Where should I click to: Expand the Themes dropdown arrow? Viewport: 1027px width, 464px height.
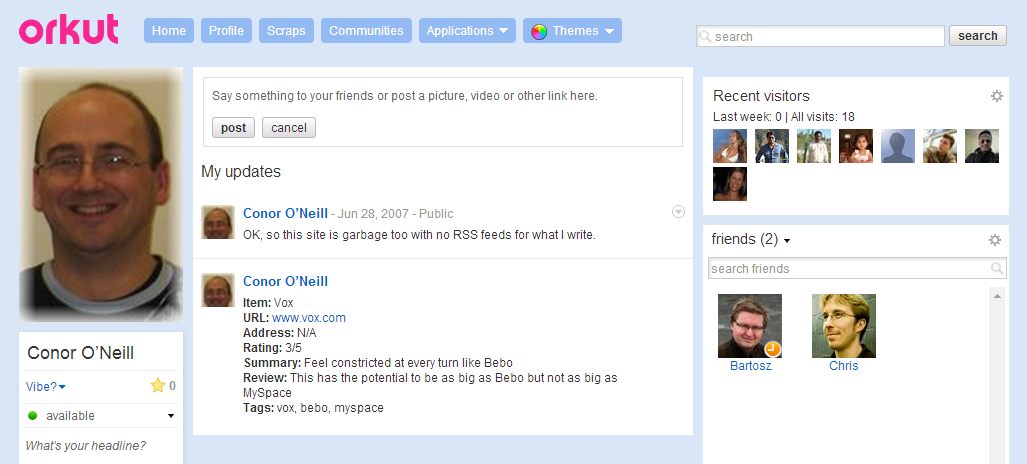click(x=609, y=31)
